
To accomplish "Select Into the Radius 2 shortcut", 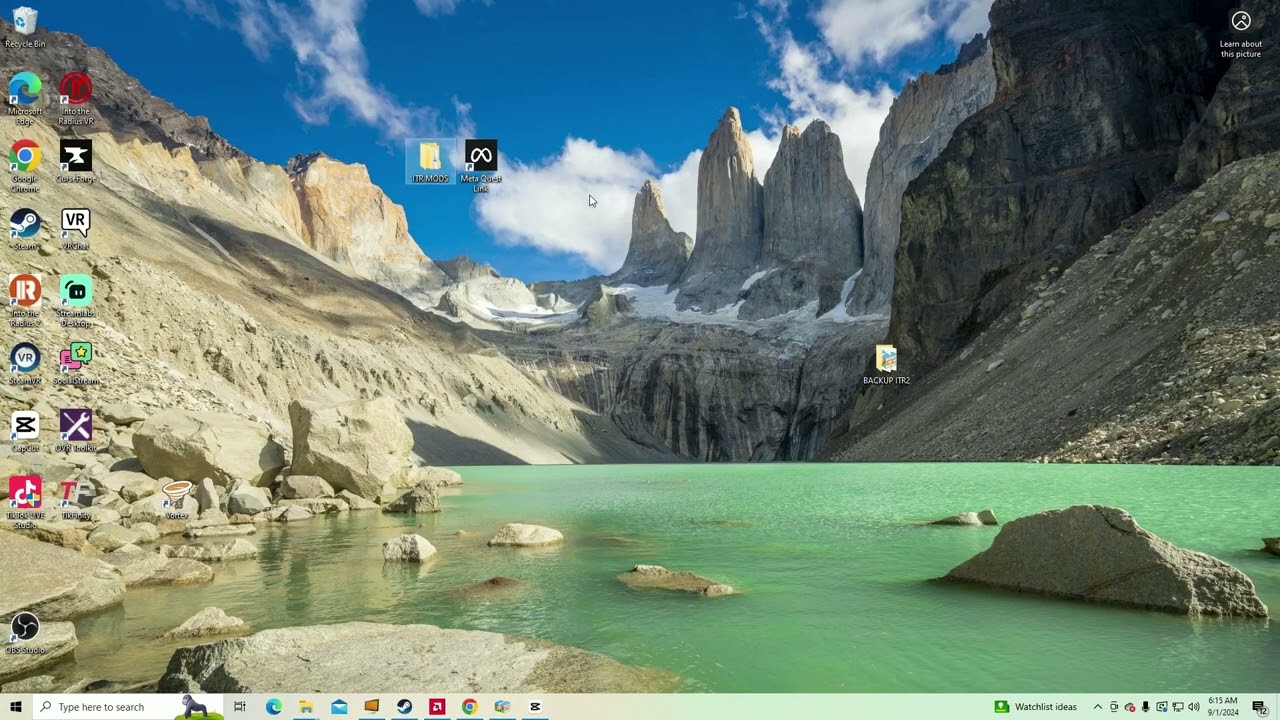I will [25, 301].
